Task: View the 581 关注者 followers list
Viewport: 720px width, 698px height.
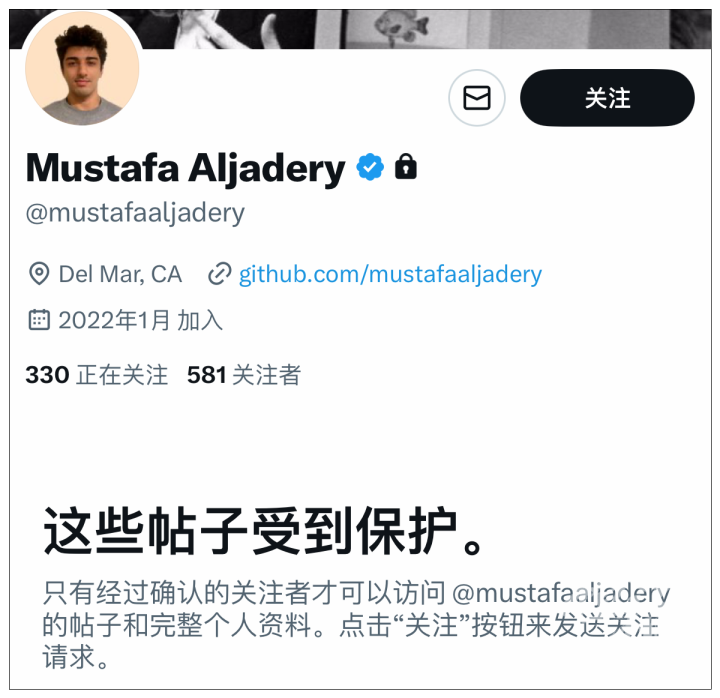Action: [244, 375]
